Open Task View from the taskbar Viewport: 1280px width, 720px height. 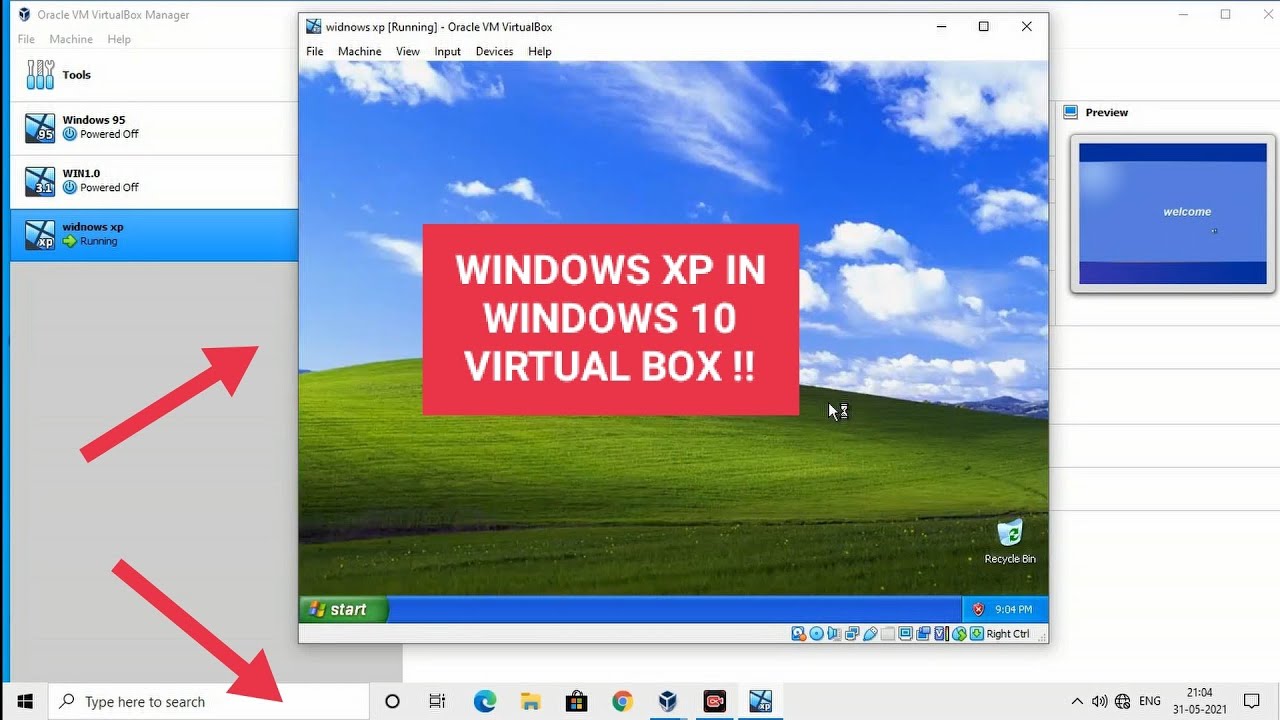click(x=437, y=701)
